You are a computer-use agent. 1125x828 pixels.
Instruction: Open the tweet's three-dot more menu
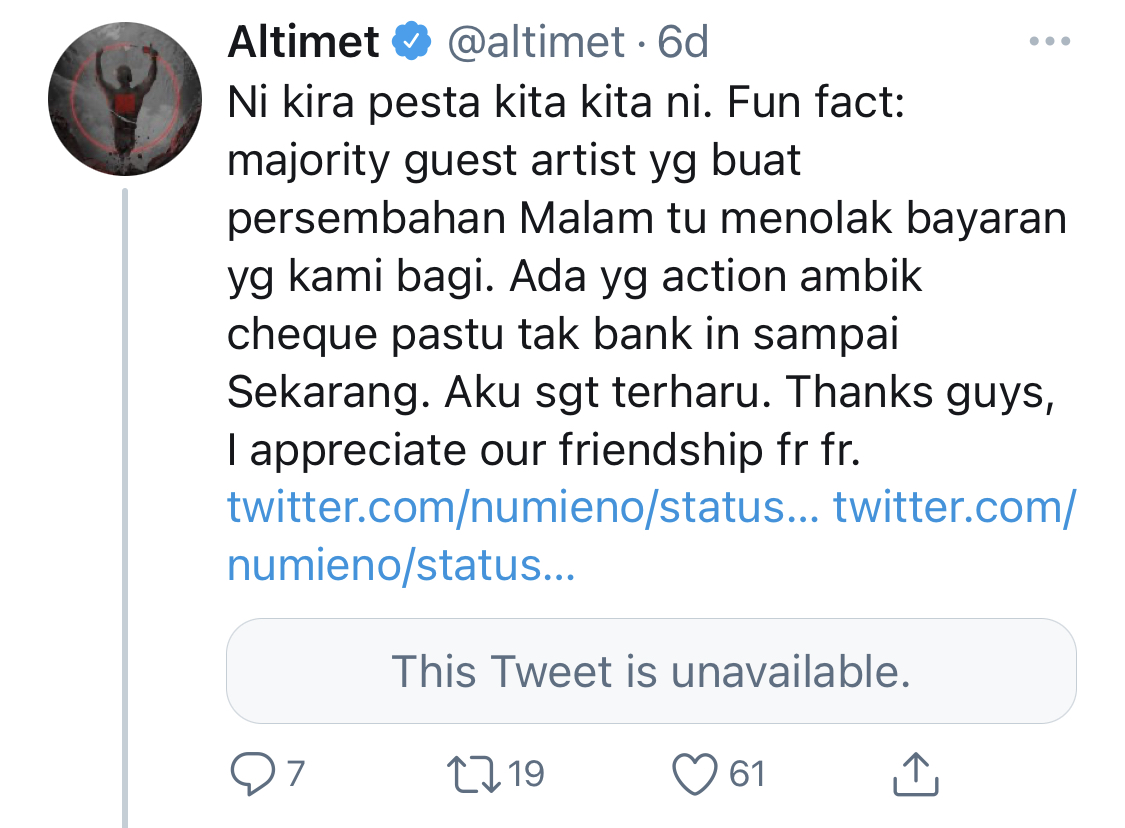1049,42
